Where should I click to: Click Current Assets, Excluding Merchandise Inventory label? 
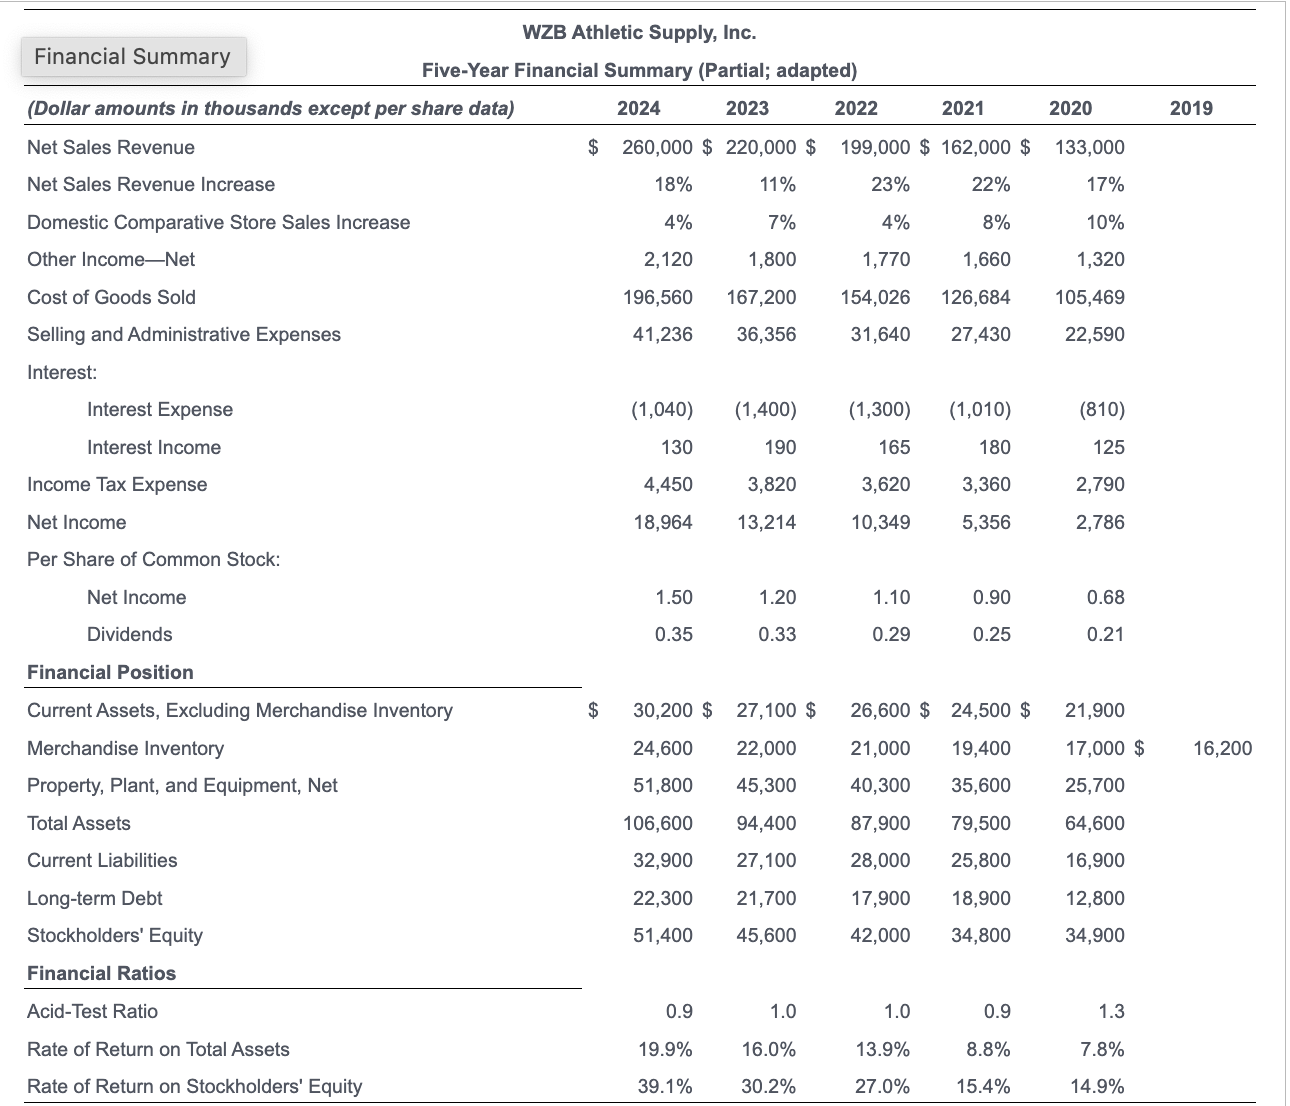240,710
